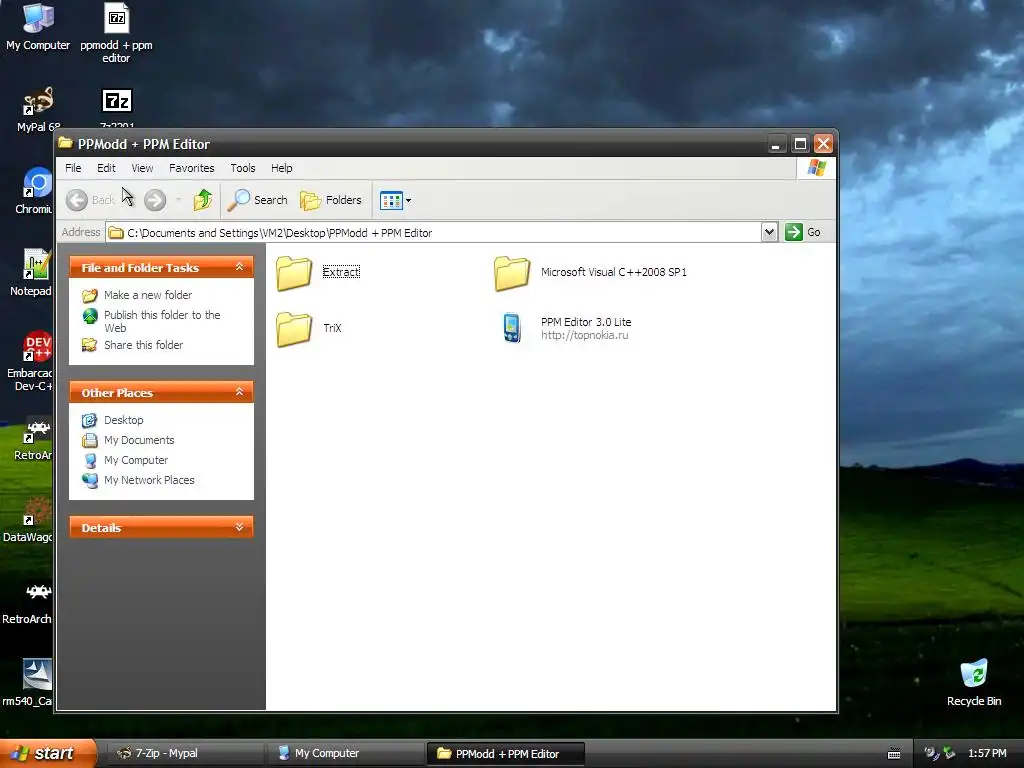Screen dimensions: 1024x768
Task: Collapse the File and Folder Tasks panel
Action: pos(239,267)
